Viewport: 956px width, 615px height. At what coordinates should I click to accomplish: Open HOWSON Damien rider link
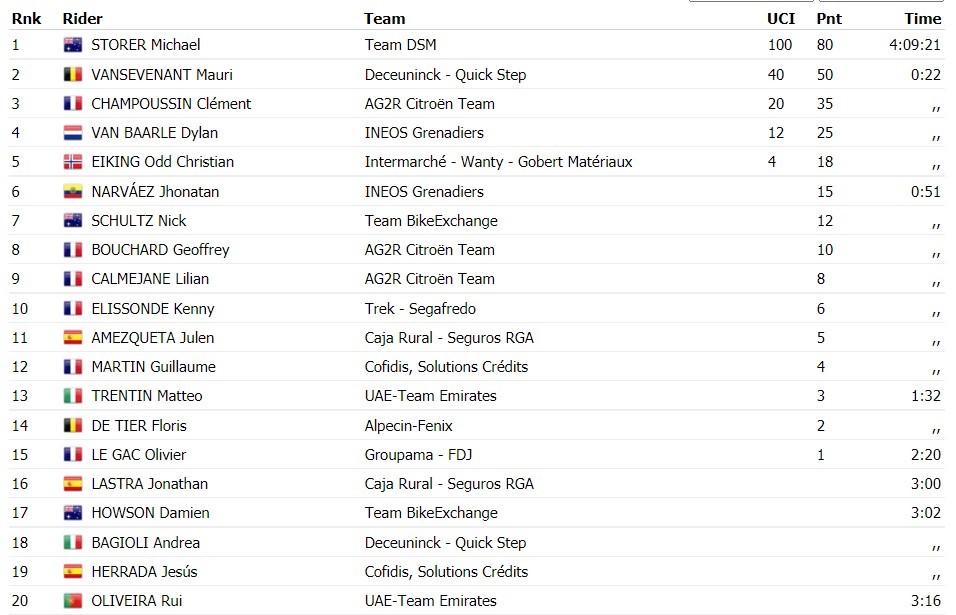pyautogui.click(x=151, y=513)
